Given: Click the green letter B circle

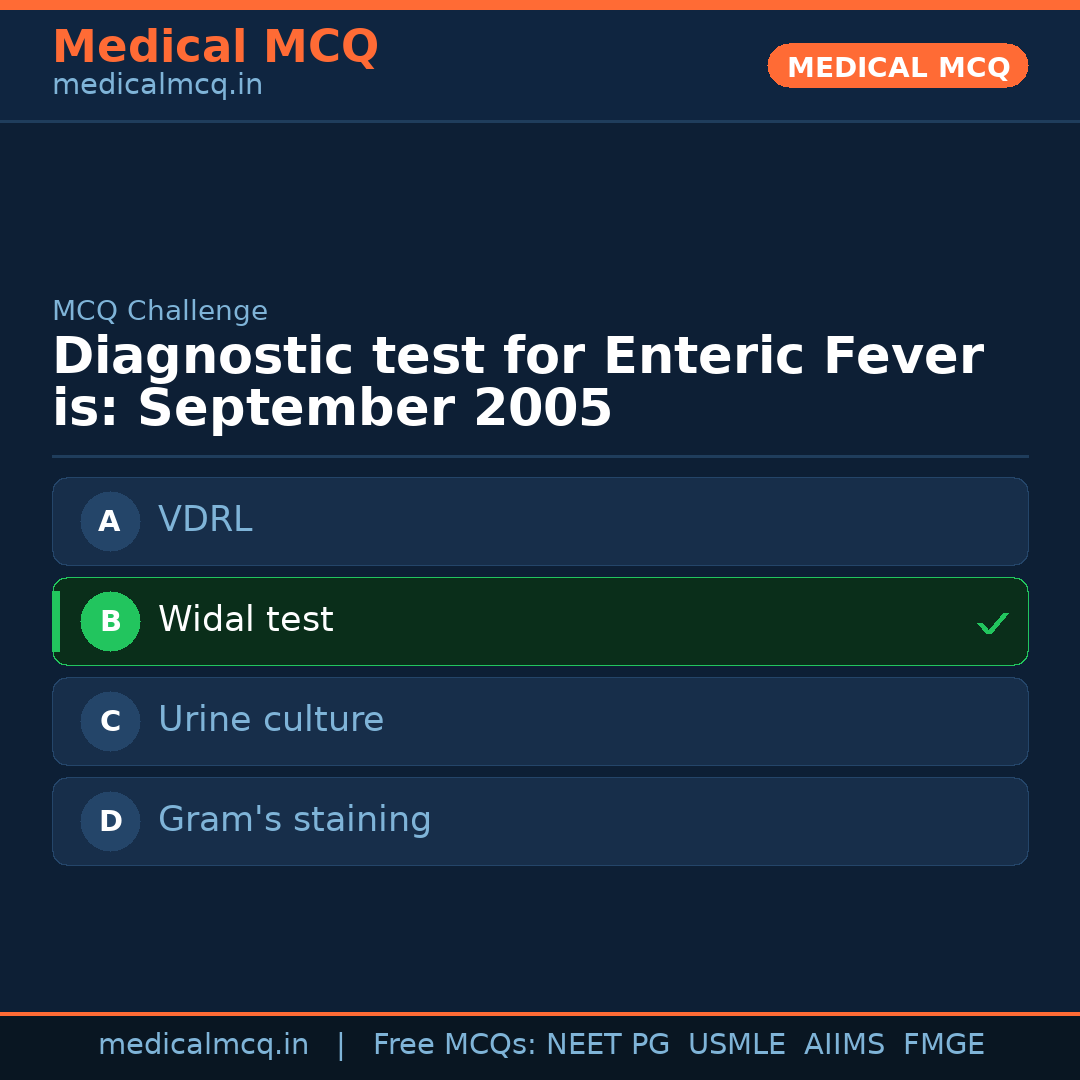Looking at the screenshot, I should [110, 621].
